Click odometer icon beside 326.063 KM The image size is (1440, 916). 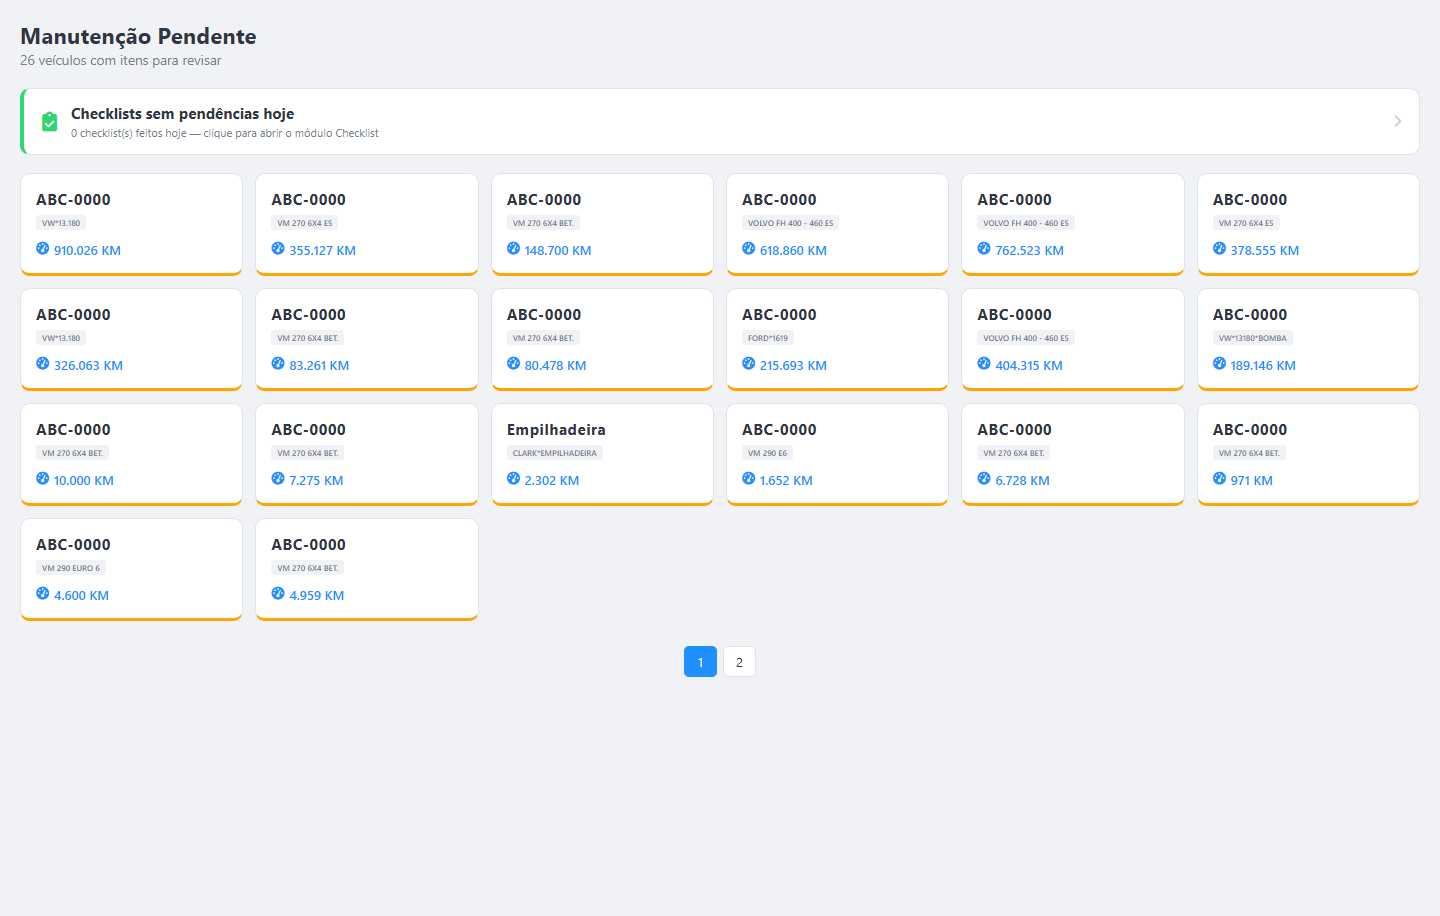(x=43, y=363)
